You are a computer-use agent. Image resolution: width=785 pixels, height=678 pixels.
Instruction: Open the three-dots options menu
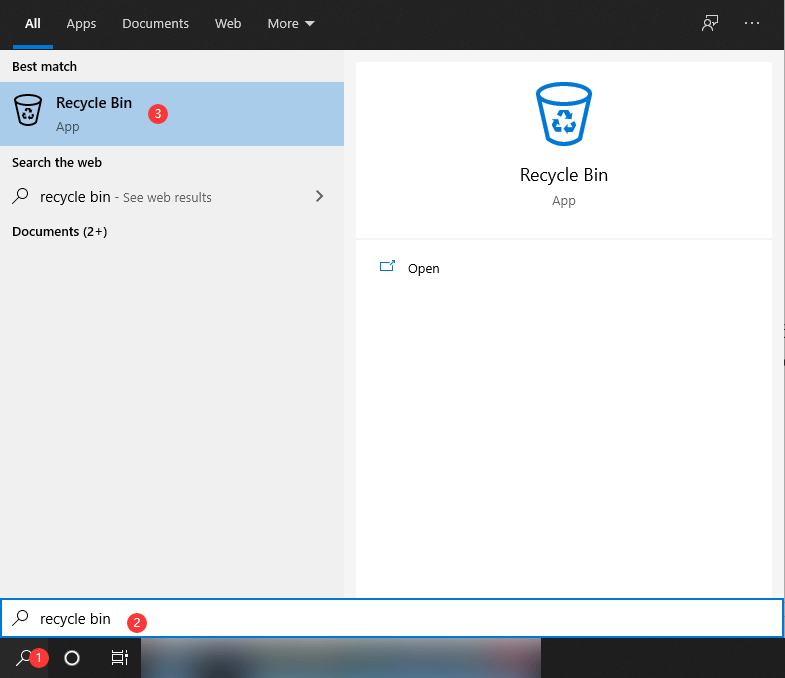tap(751, 23)
